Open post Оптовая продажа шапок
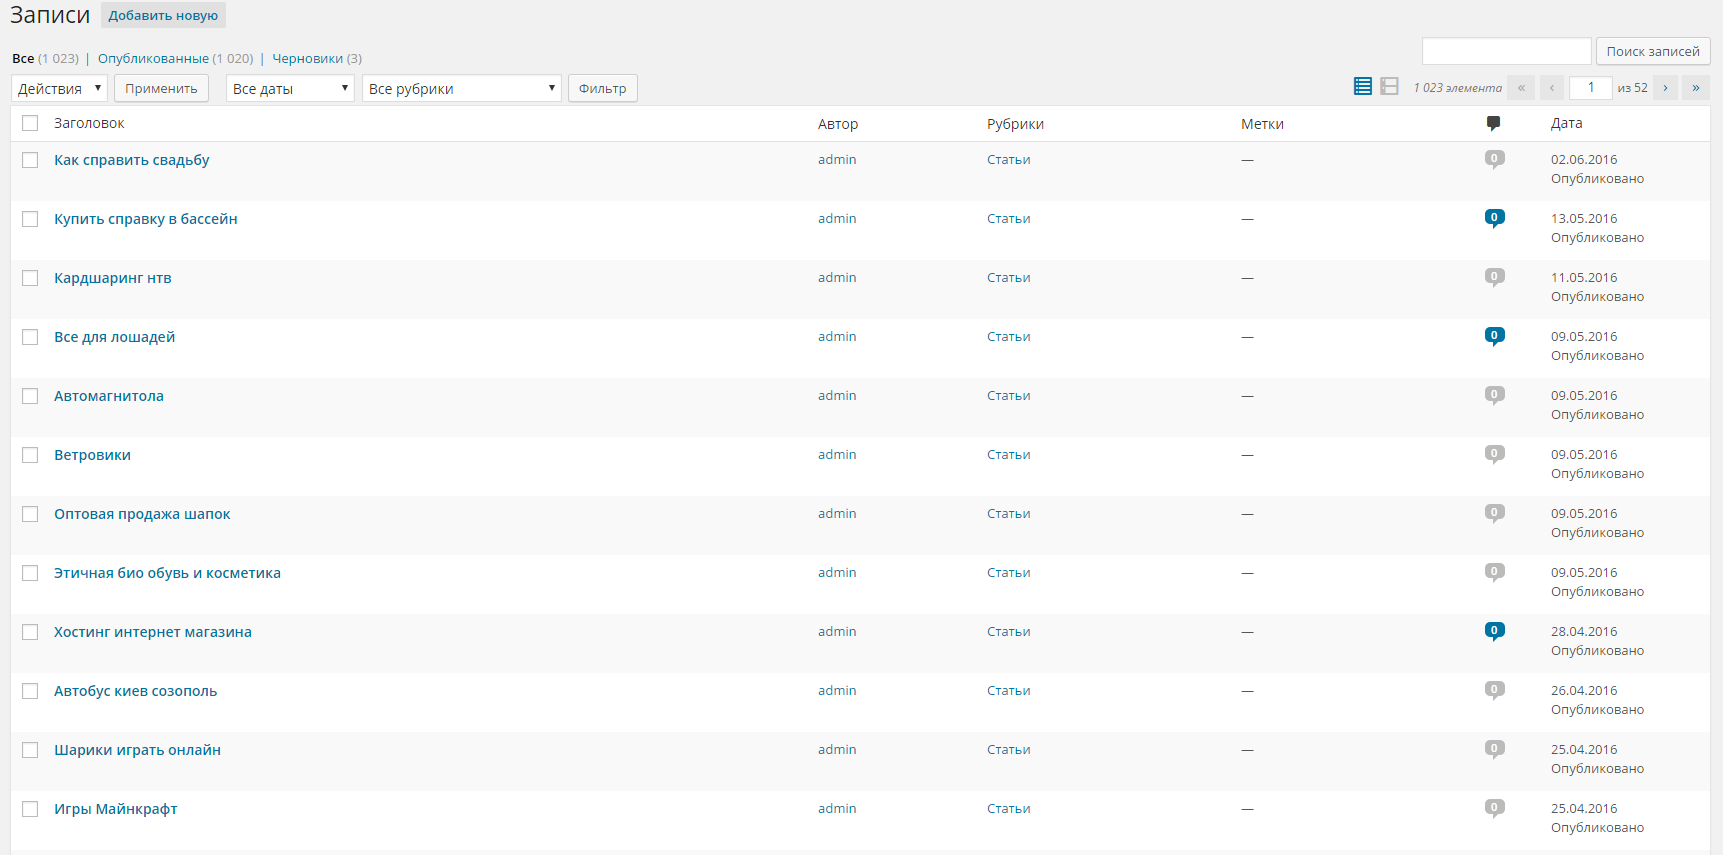The height and width of the screenshot is (855, 1723). coord(142,514)
